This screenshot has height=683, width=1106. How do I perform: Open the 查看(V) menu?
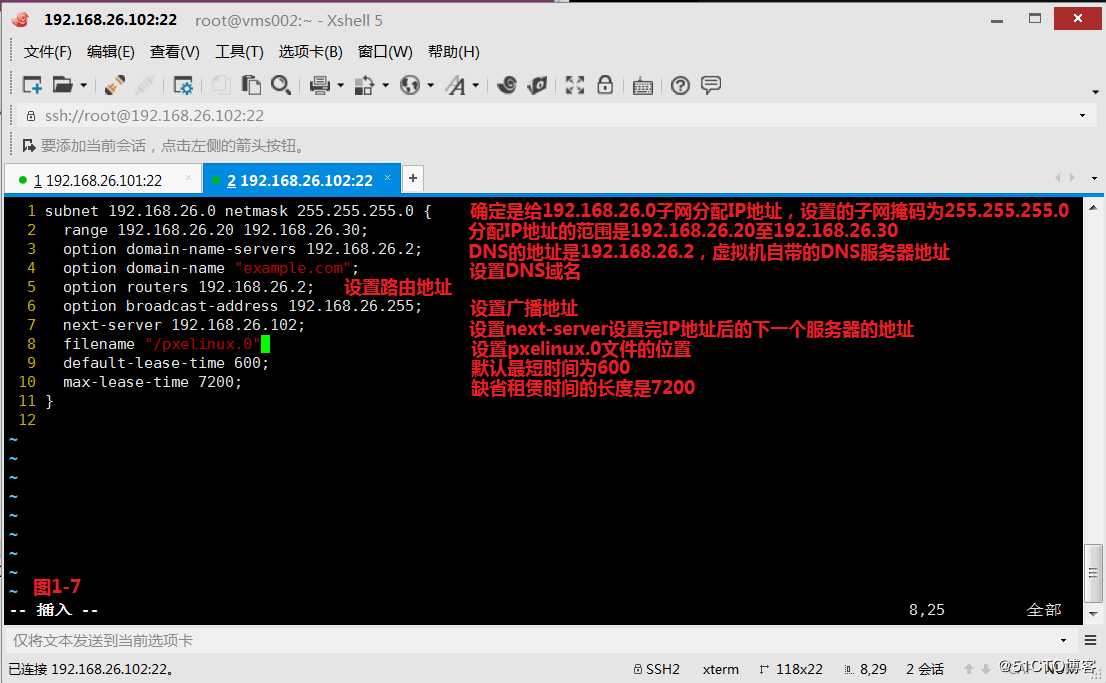174,52
